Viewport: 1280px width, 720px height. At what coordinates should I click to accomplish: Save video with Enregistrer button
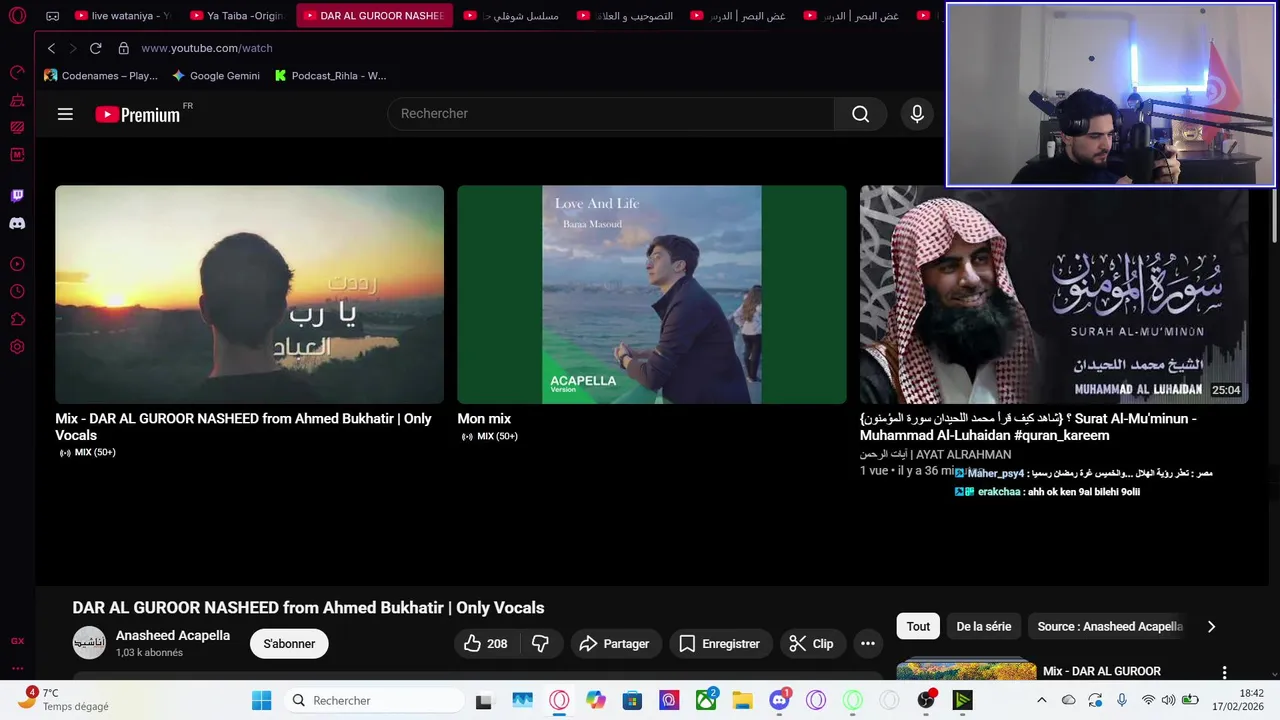[720, 644]
